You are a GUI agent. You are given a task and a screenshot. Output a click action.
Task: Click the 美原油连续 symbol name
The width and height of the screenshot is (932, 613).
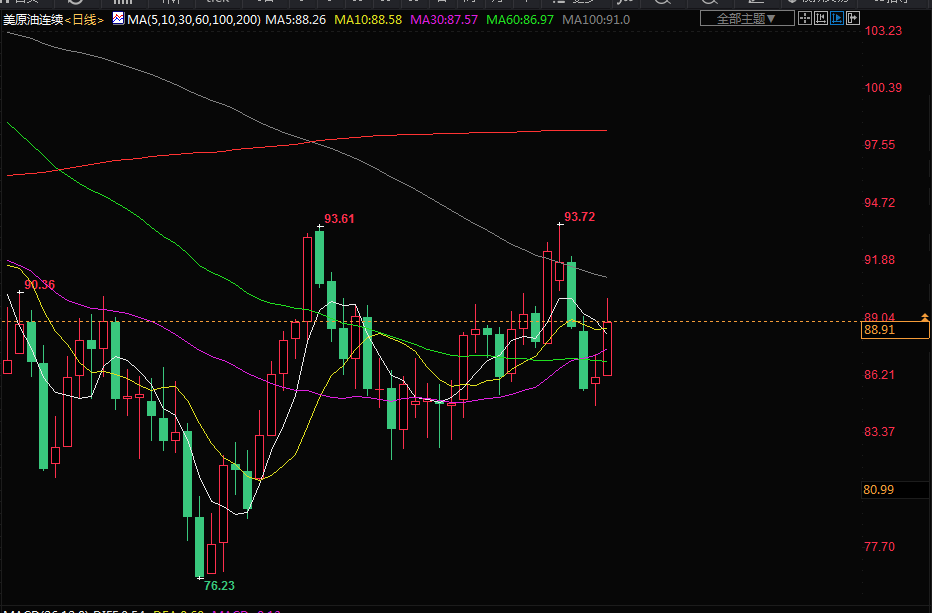click(33, 20)
